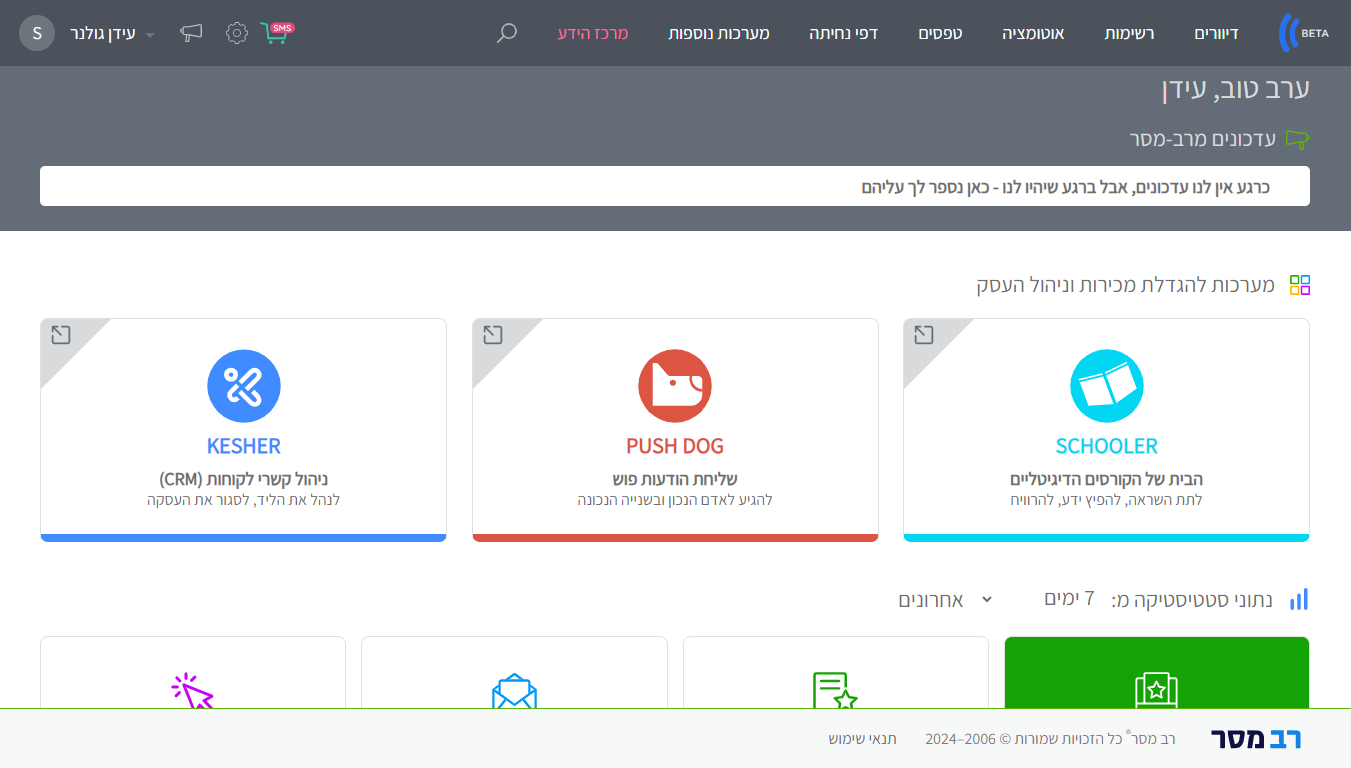This screenshot has height=768, width=1351.
Task: Click the נתוני סטטיסטיקה מ: label
Action: pyautogui.click(x=1192, y=600)
